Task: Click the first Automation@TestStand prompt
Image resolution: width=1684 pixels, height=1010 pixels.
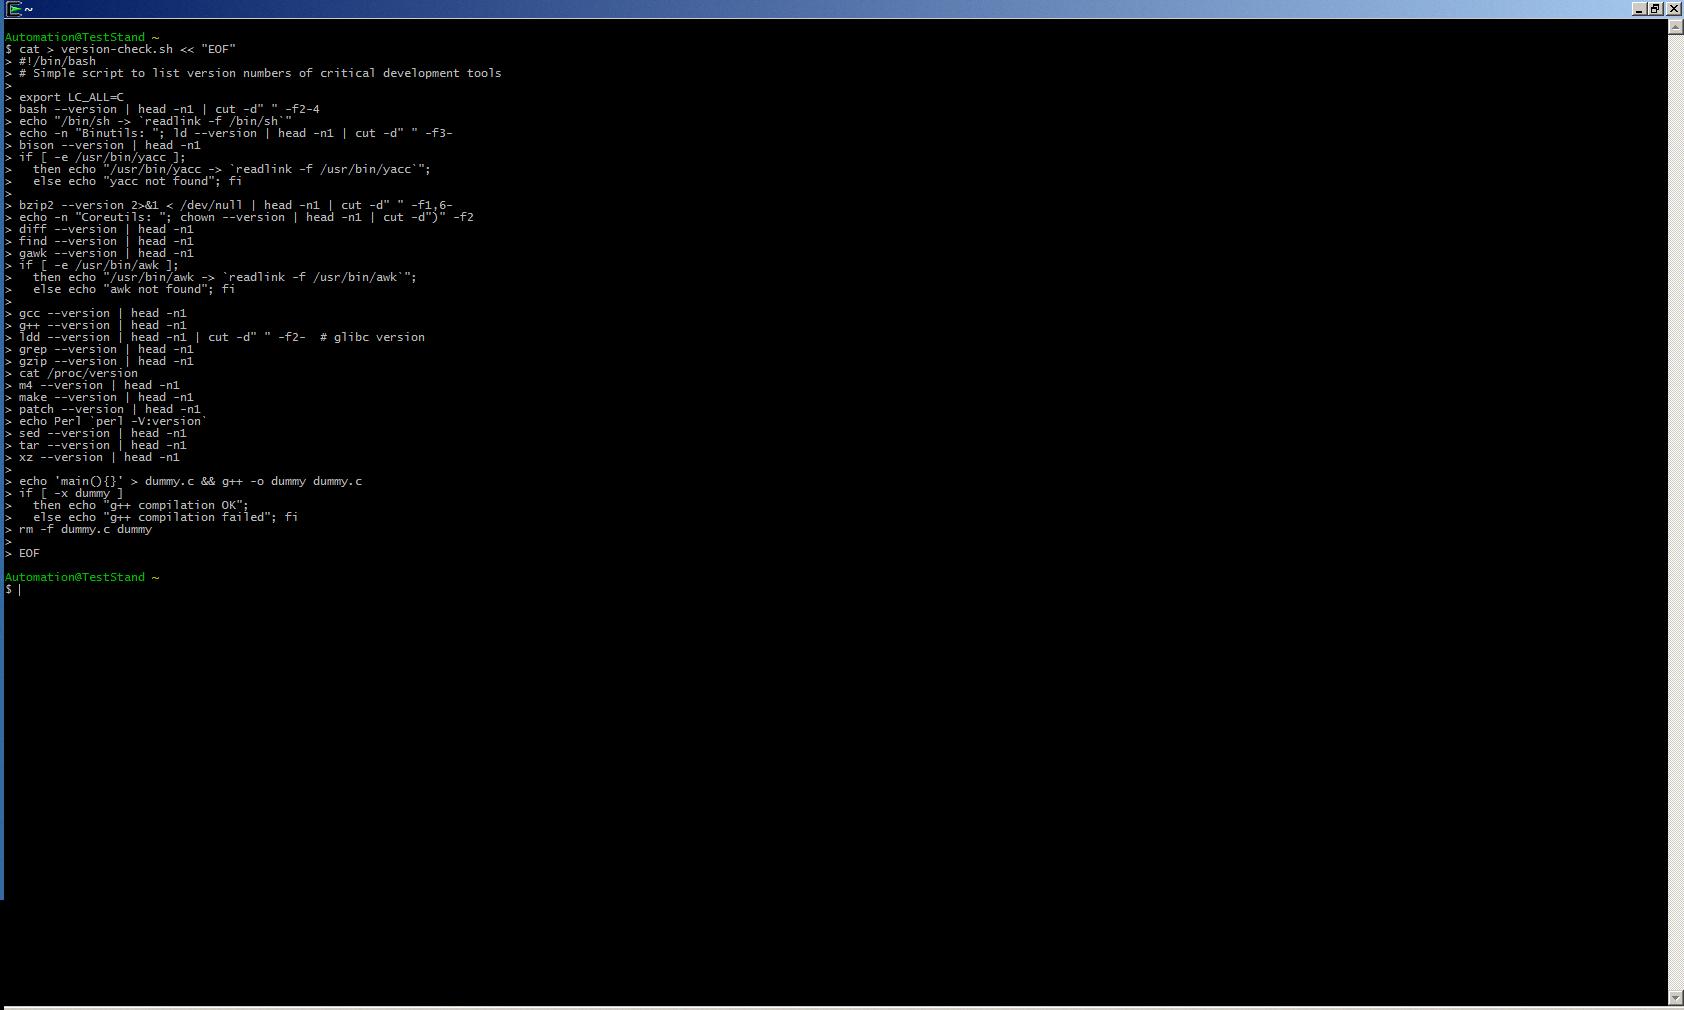Action: (x=75, y=37)
